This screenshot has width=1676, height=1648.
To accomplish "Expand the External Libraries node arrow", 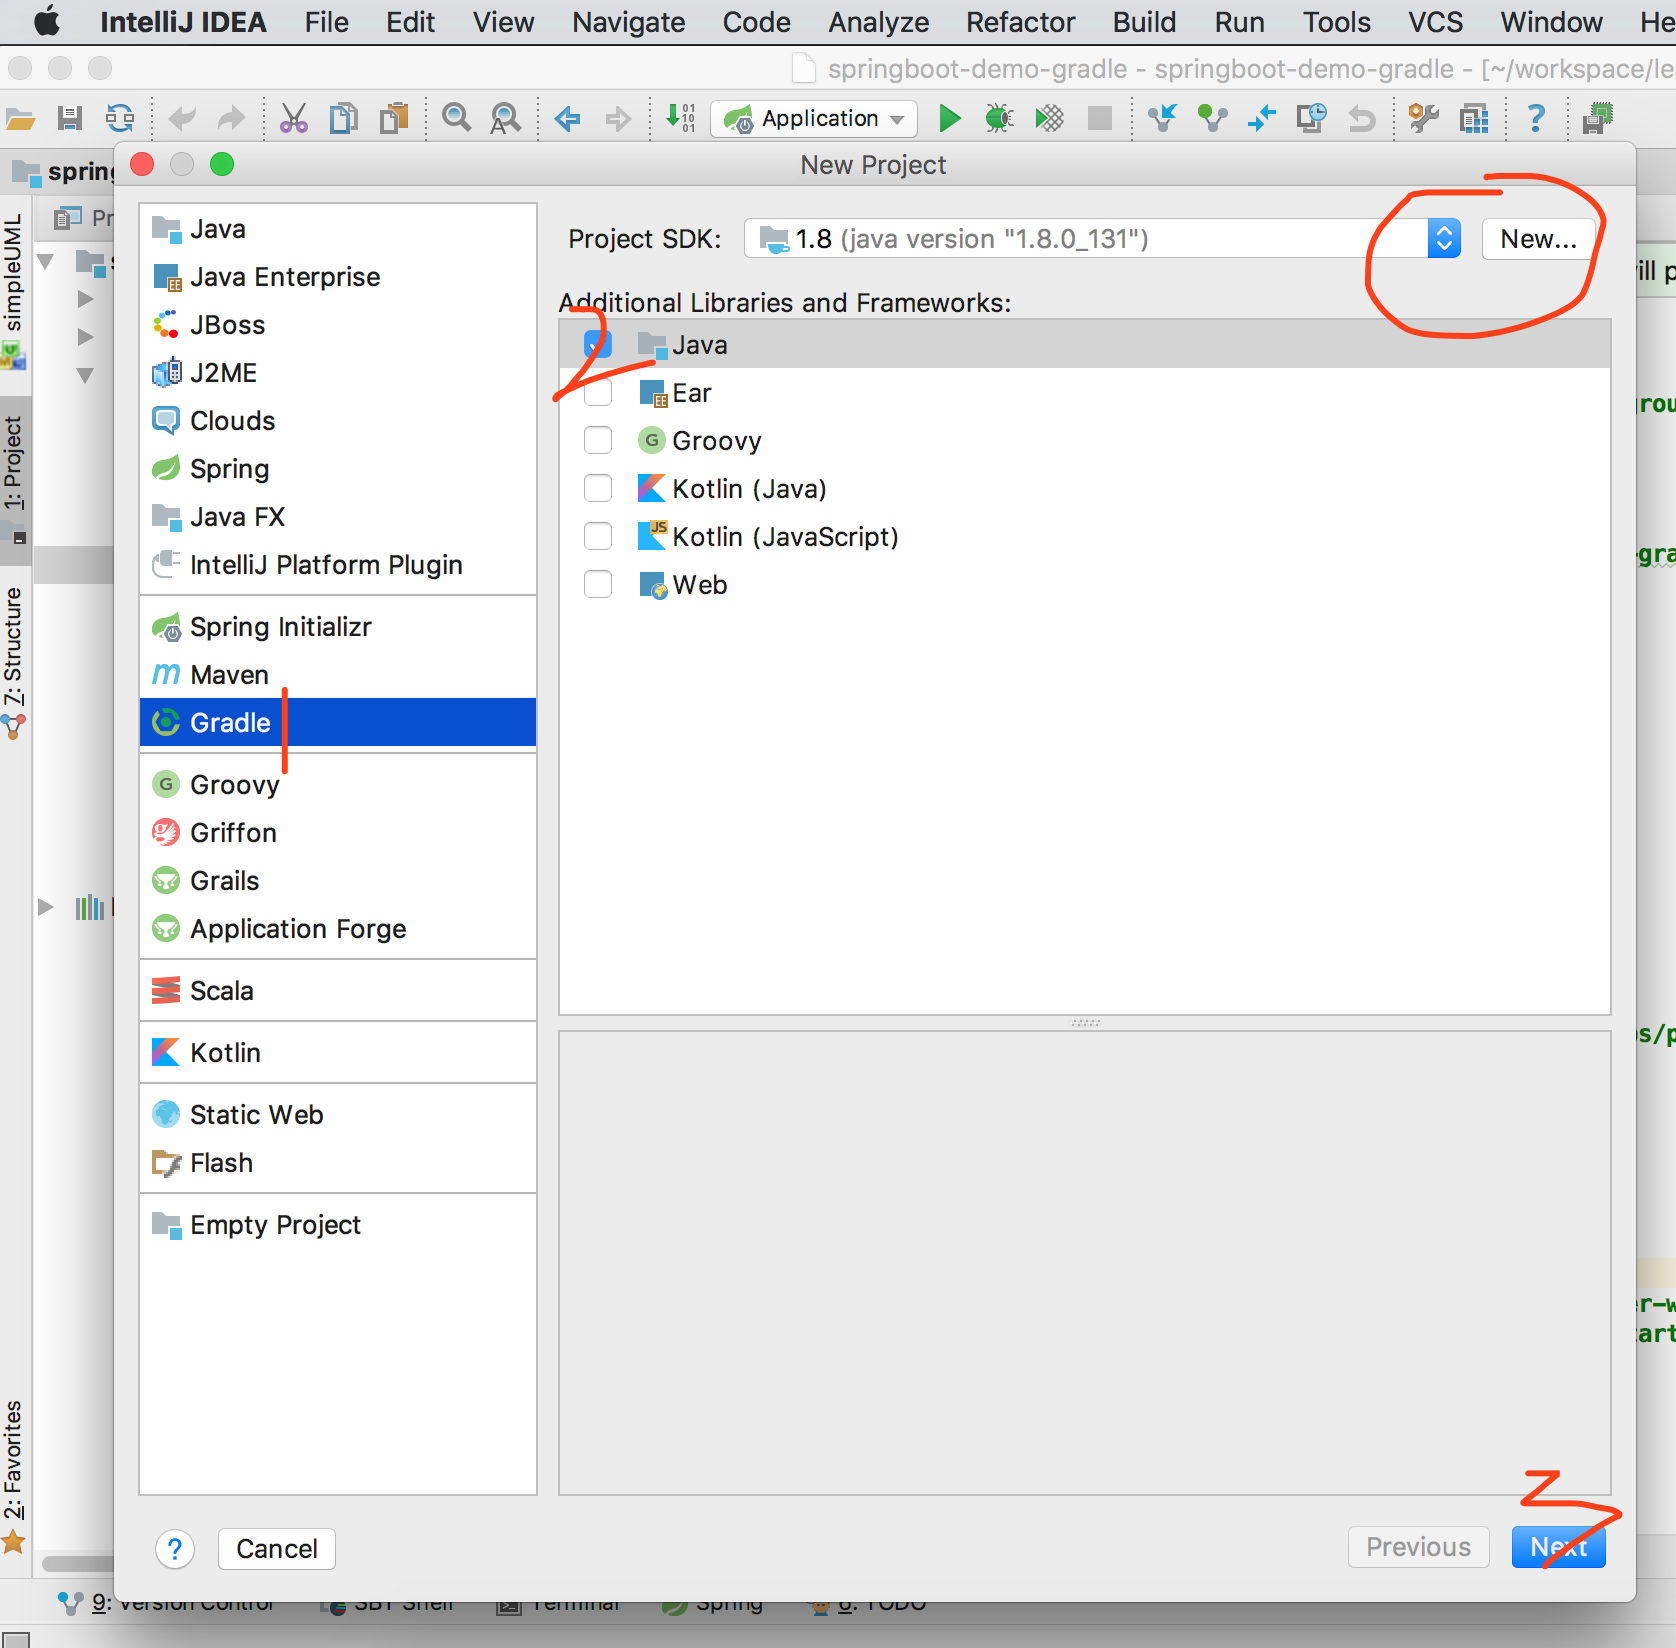I will 46,907.
